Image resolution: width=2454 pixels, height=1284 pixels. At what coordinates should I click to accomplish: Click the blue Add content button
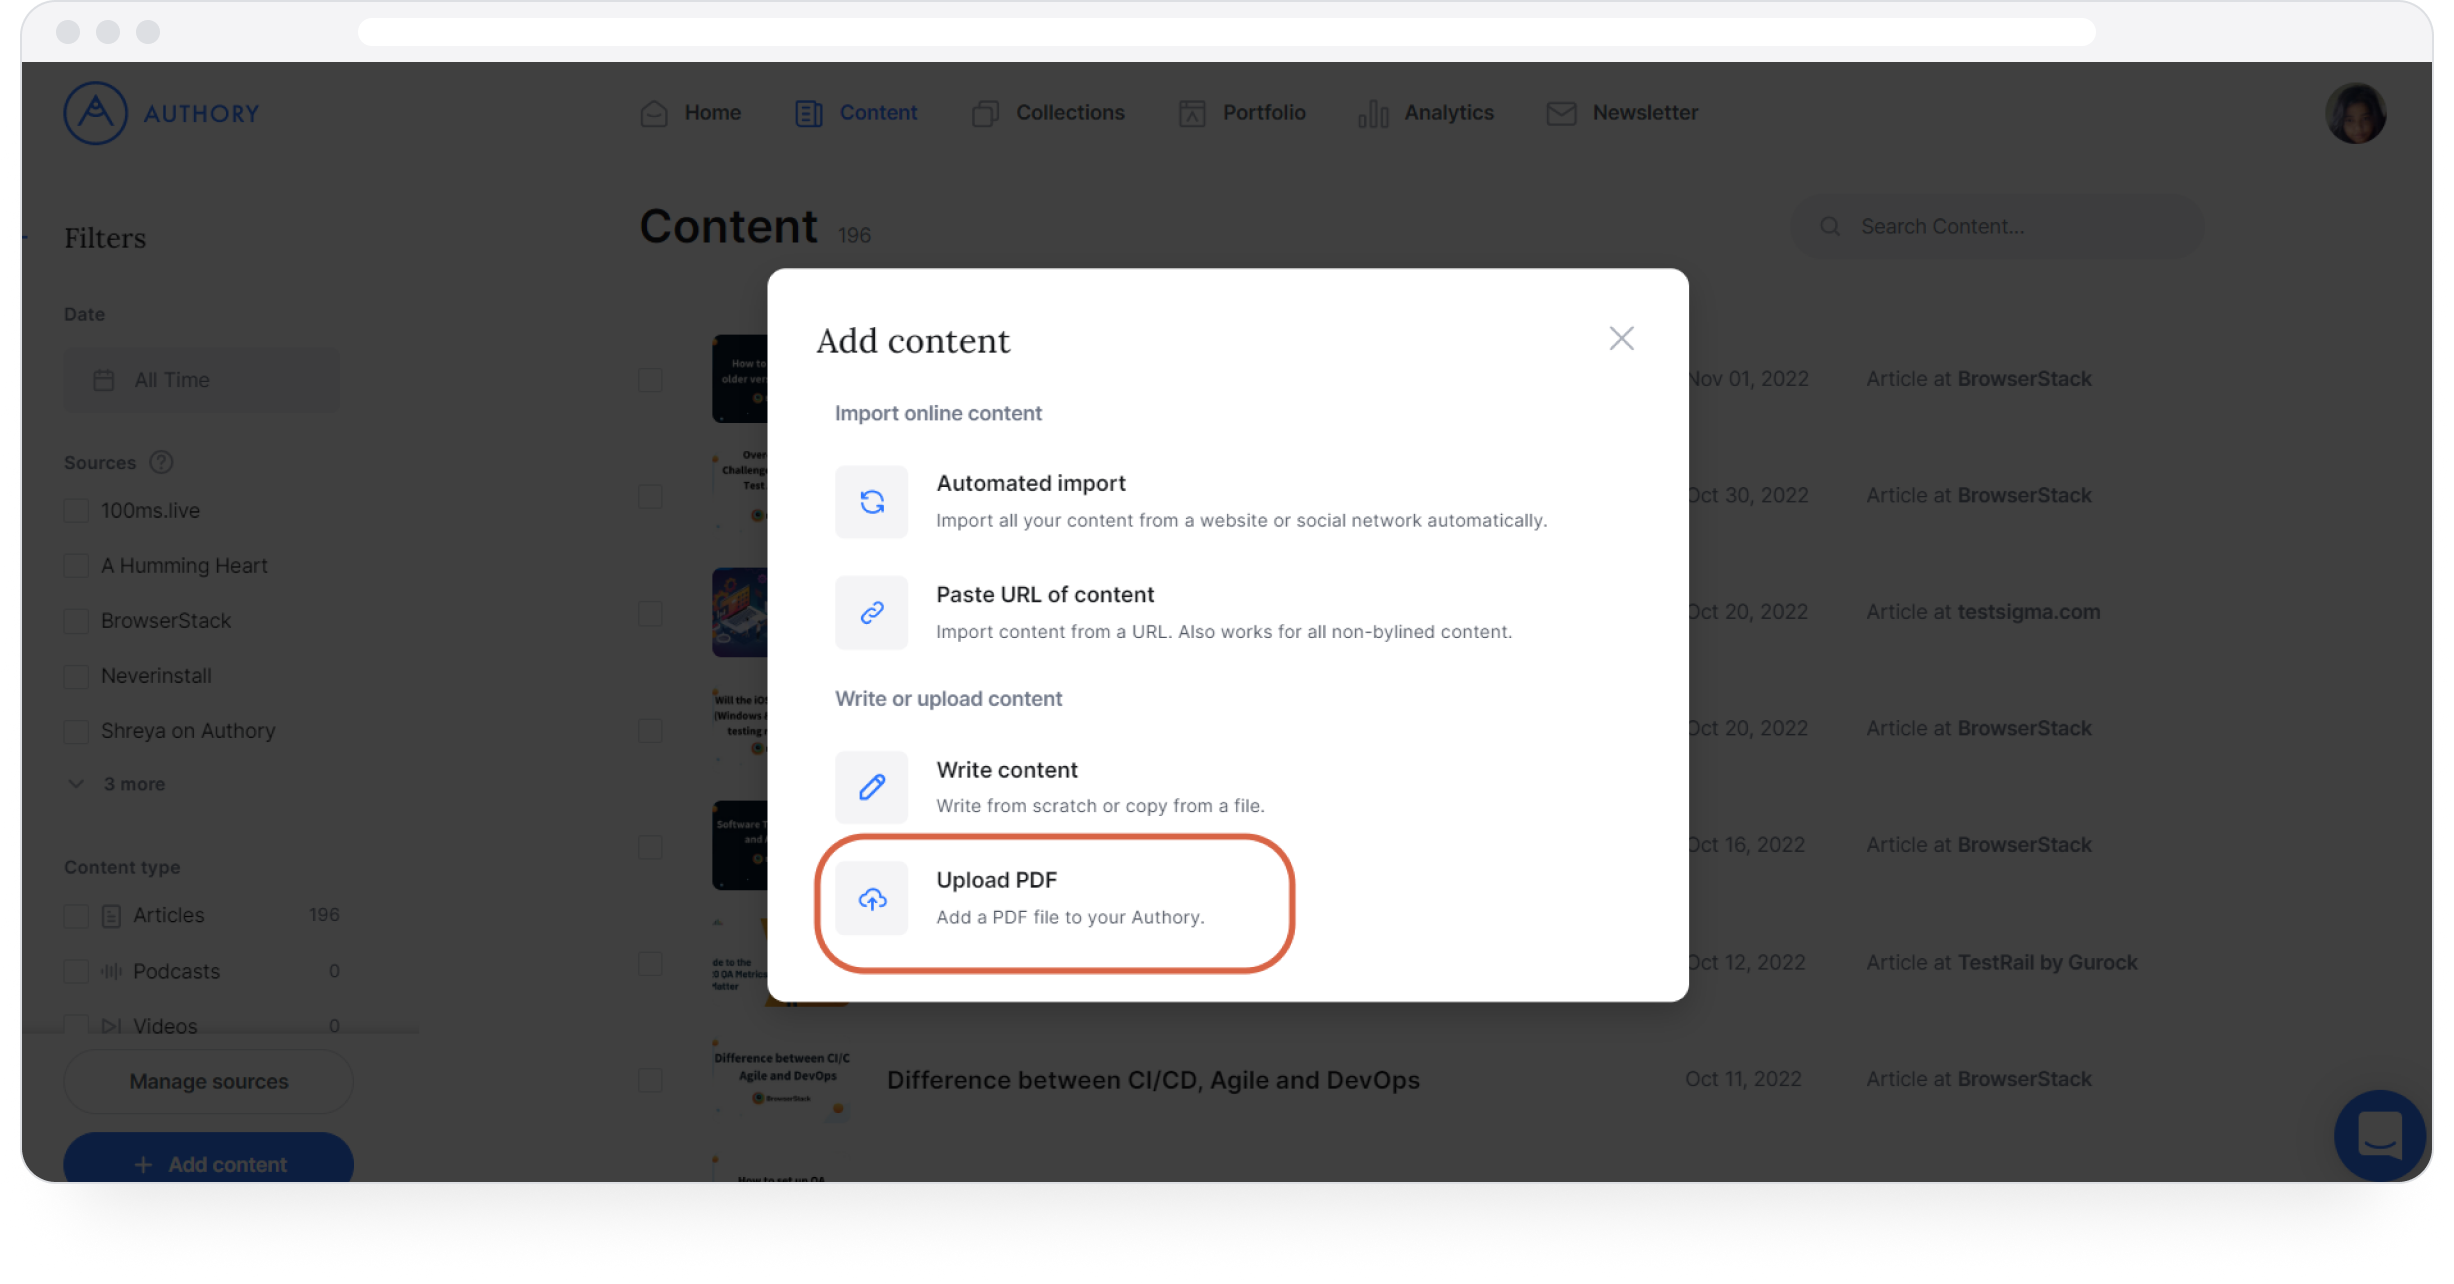click(208, 1162)
